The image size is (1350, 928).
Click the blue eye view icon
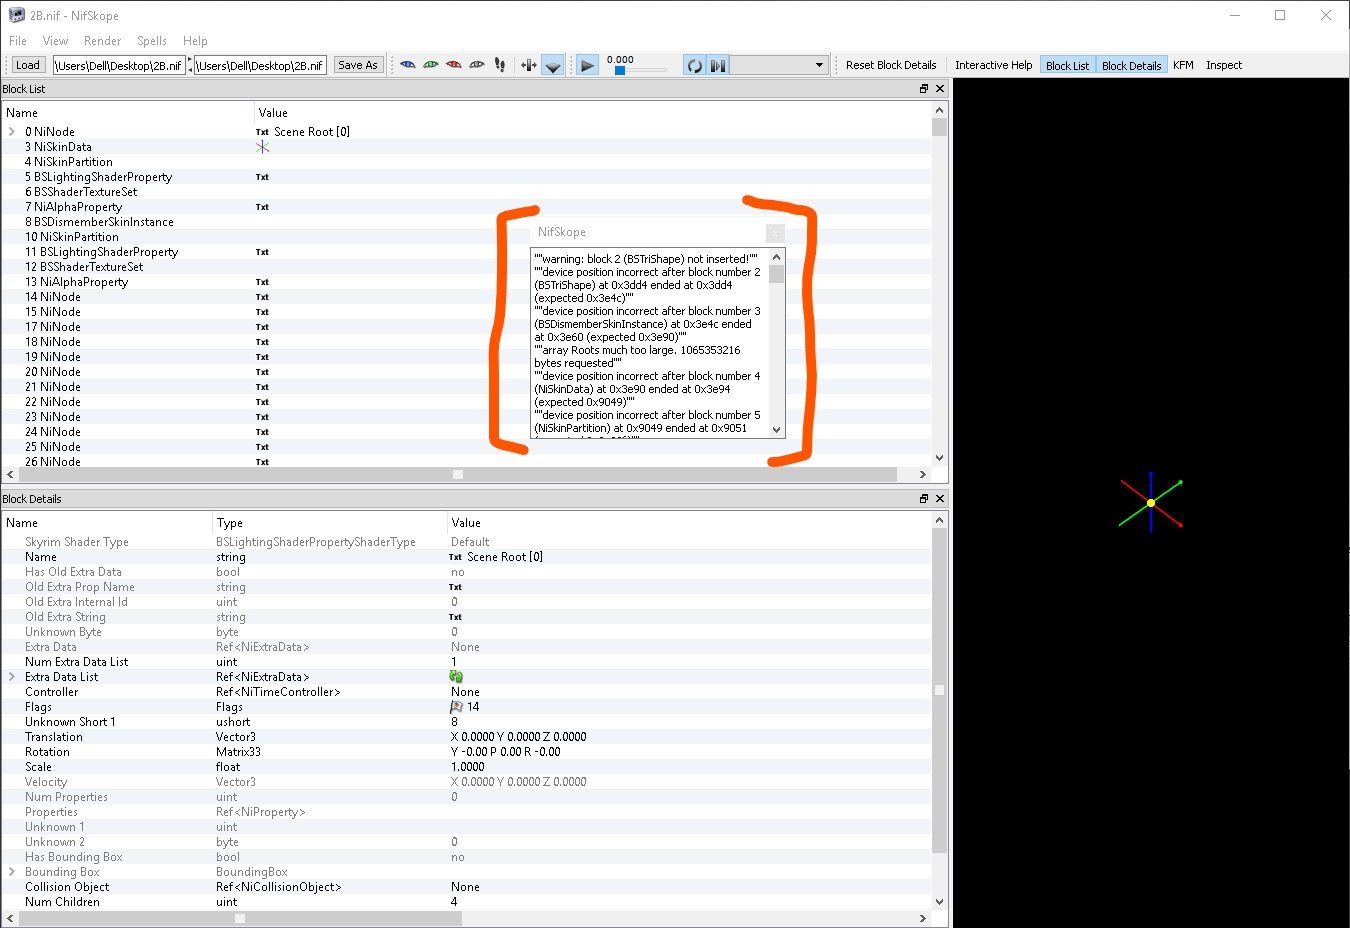pyautogui.click(x=407, y=65)
